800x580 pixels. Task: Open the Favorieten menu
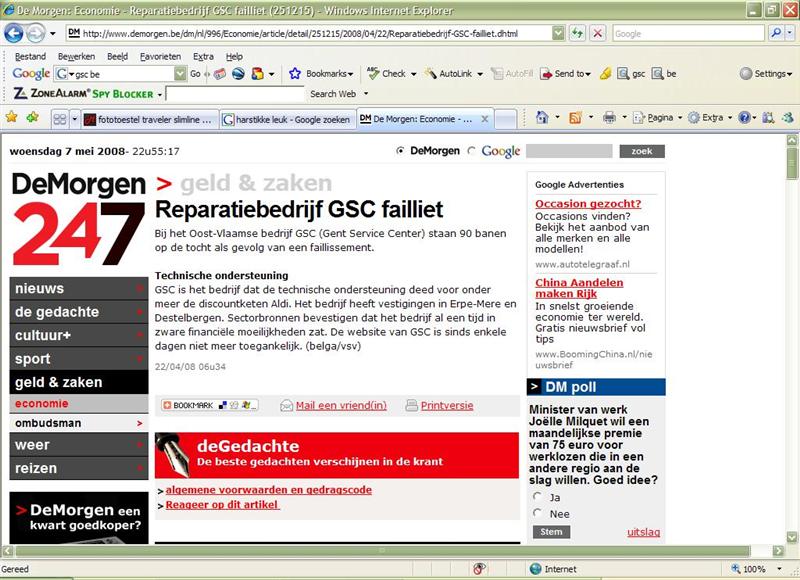point(160,57)
